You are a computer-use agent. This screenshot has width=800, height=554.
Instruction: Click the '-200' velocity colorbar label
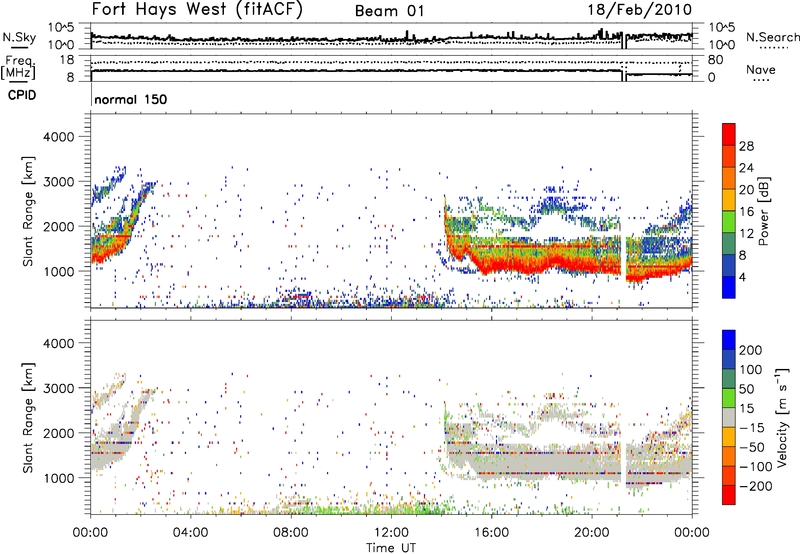(755, 486)
